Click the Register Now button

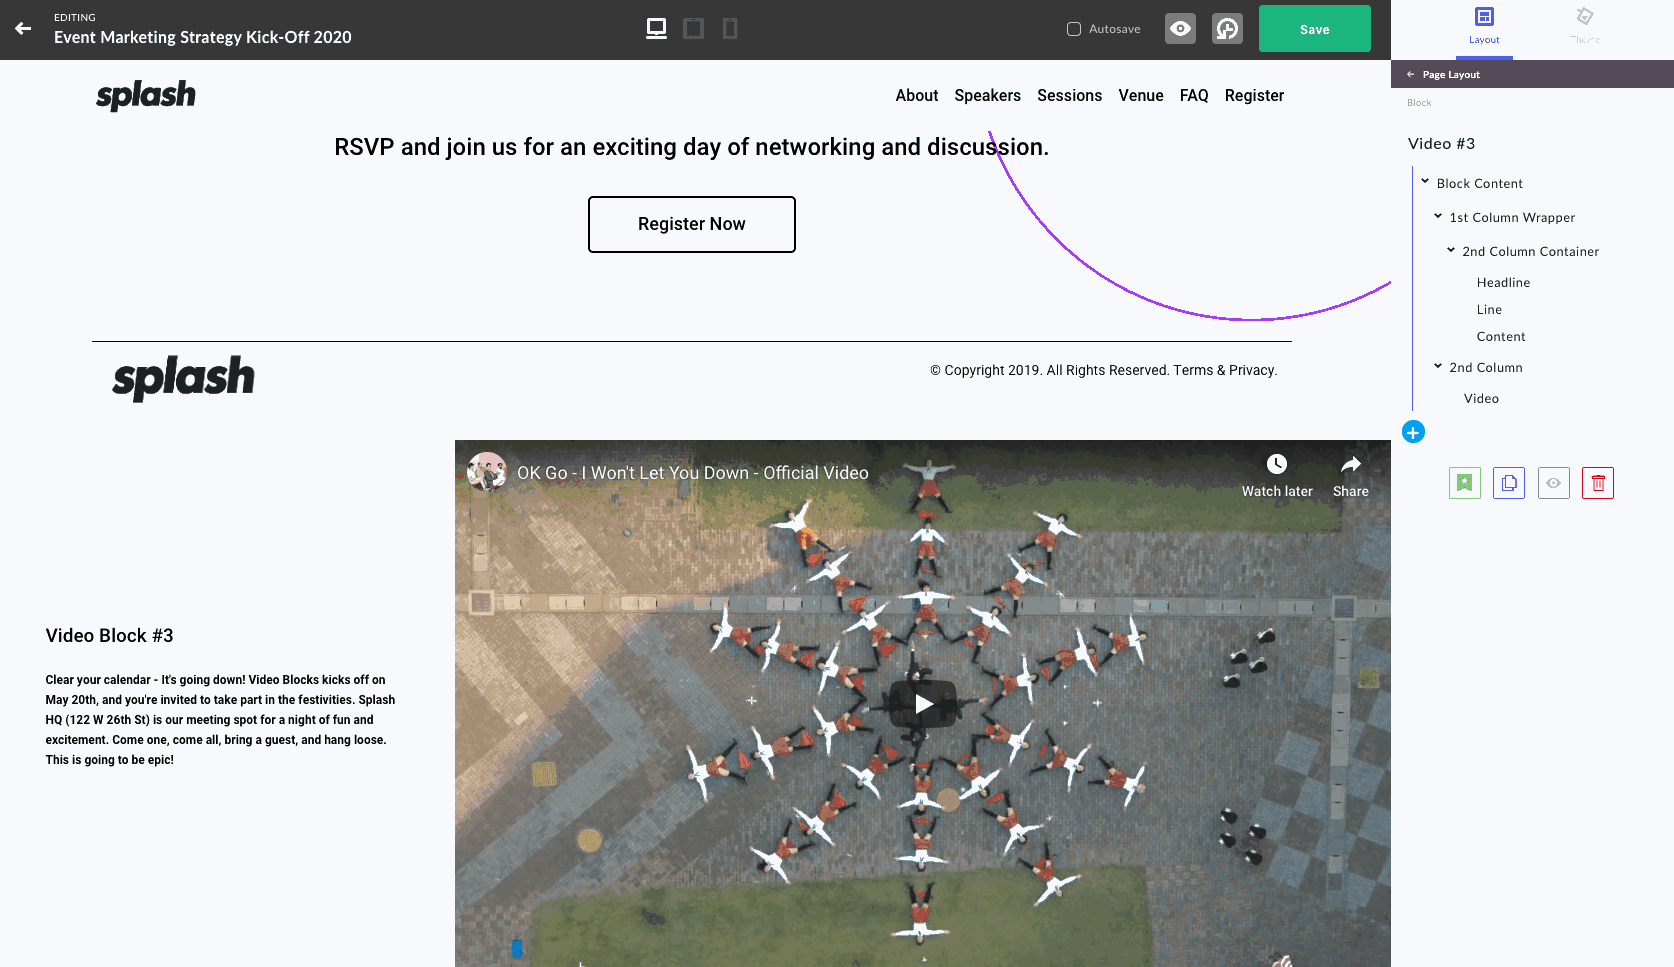pos(692,224)
